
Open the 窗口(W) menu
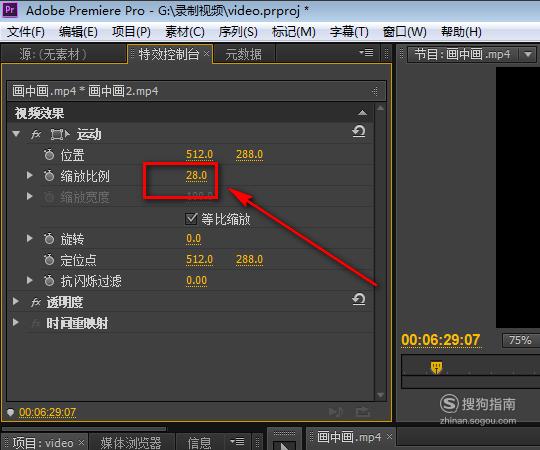[x=405, y=32]
